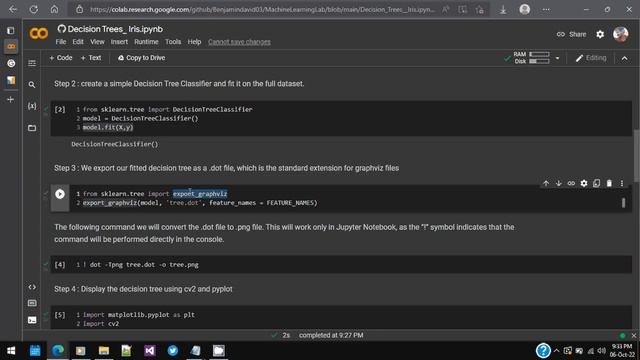This screenshot has height=360, width=640.
Task: Open find and replace search icon
Action: 32,85
